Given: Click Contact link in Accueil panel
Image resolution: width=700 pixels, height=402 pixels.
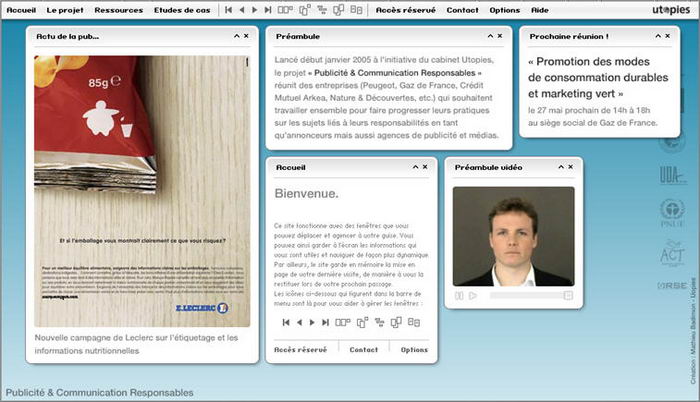Looking at the screenshot, I should click(364, 350).
